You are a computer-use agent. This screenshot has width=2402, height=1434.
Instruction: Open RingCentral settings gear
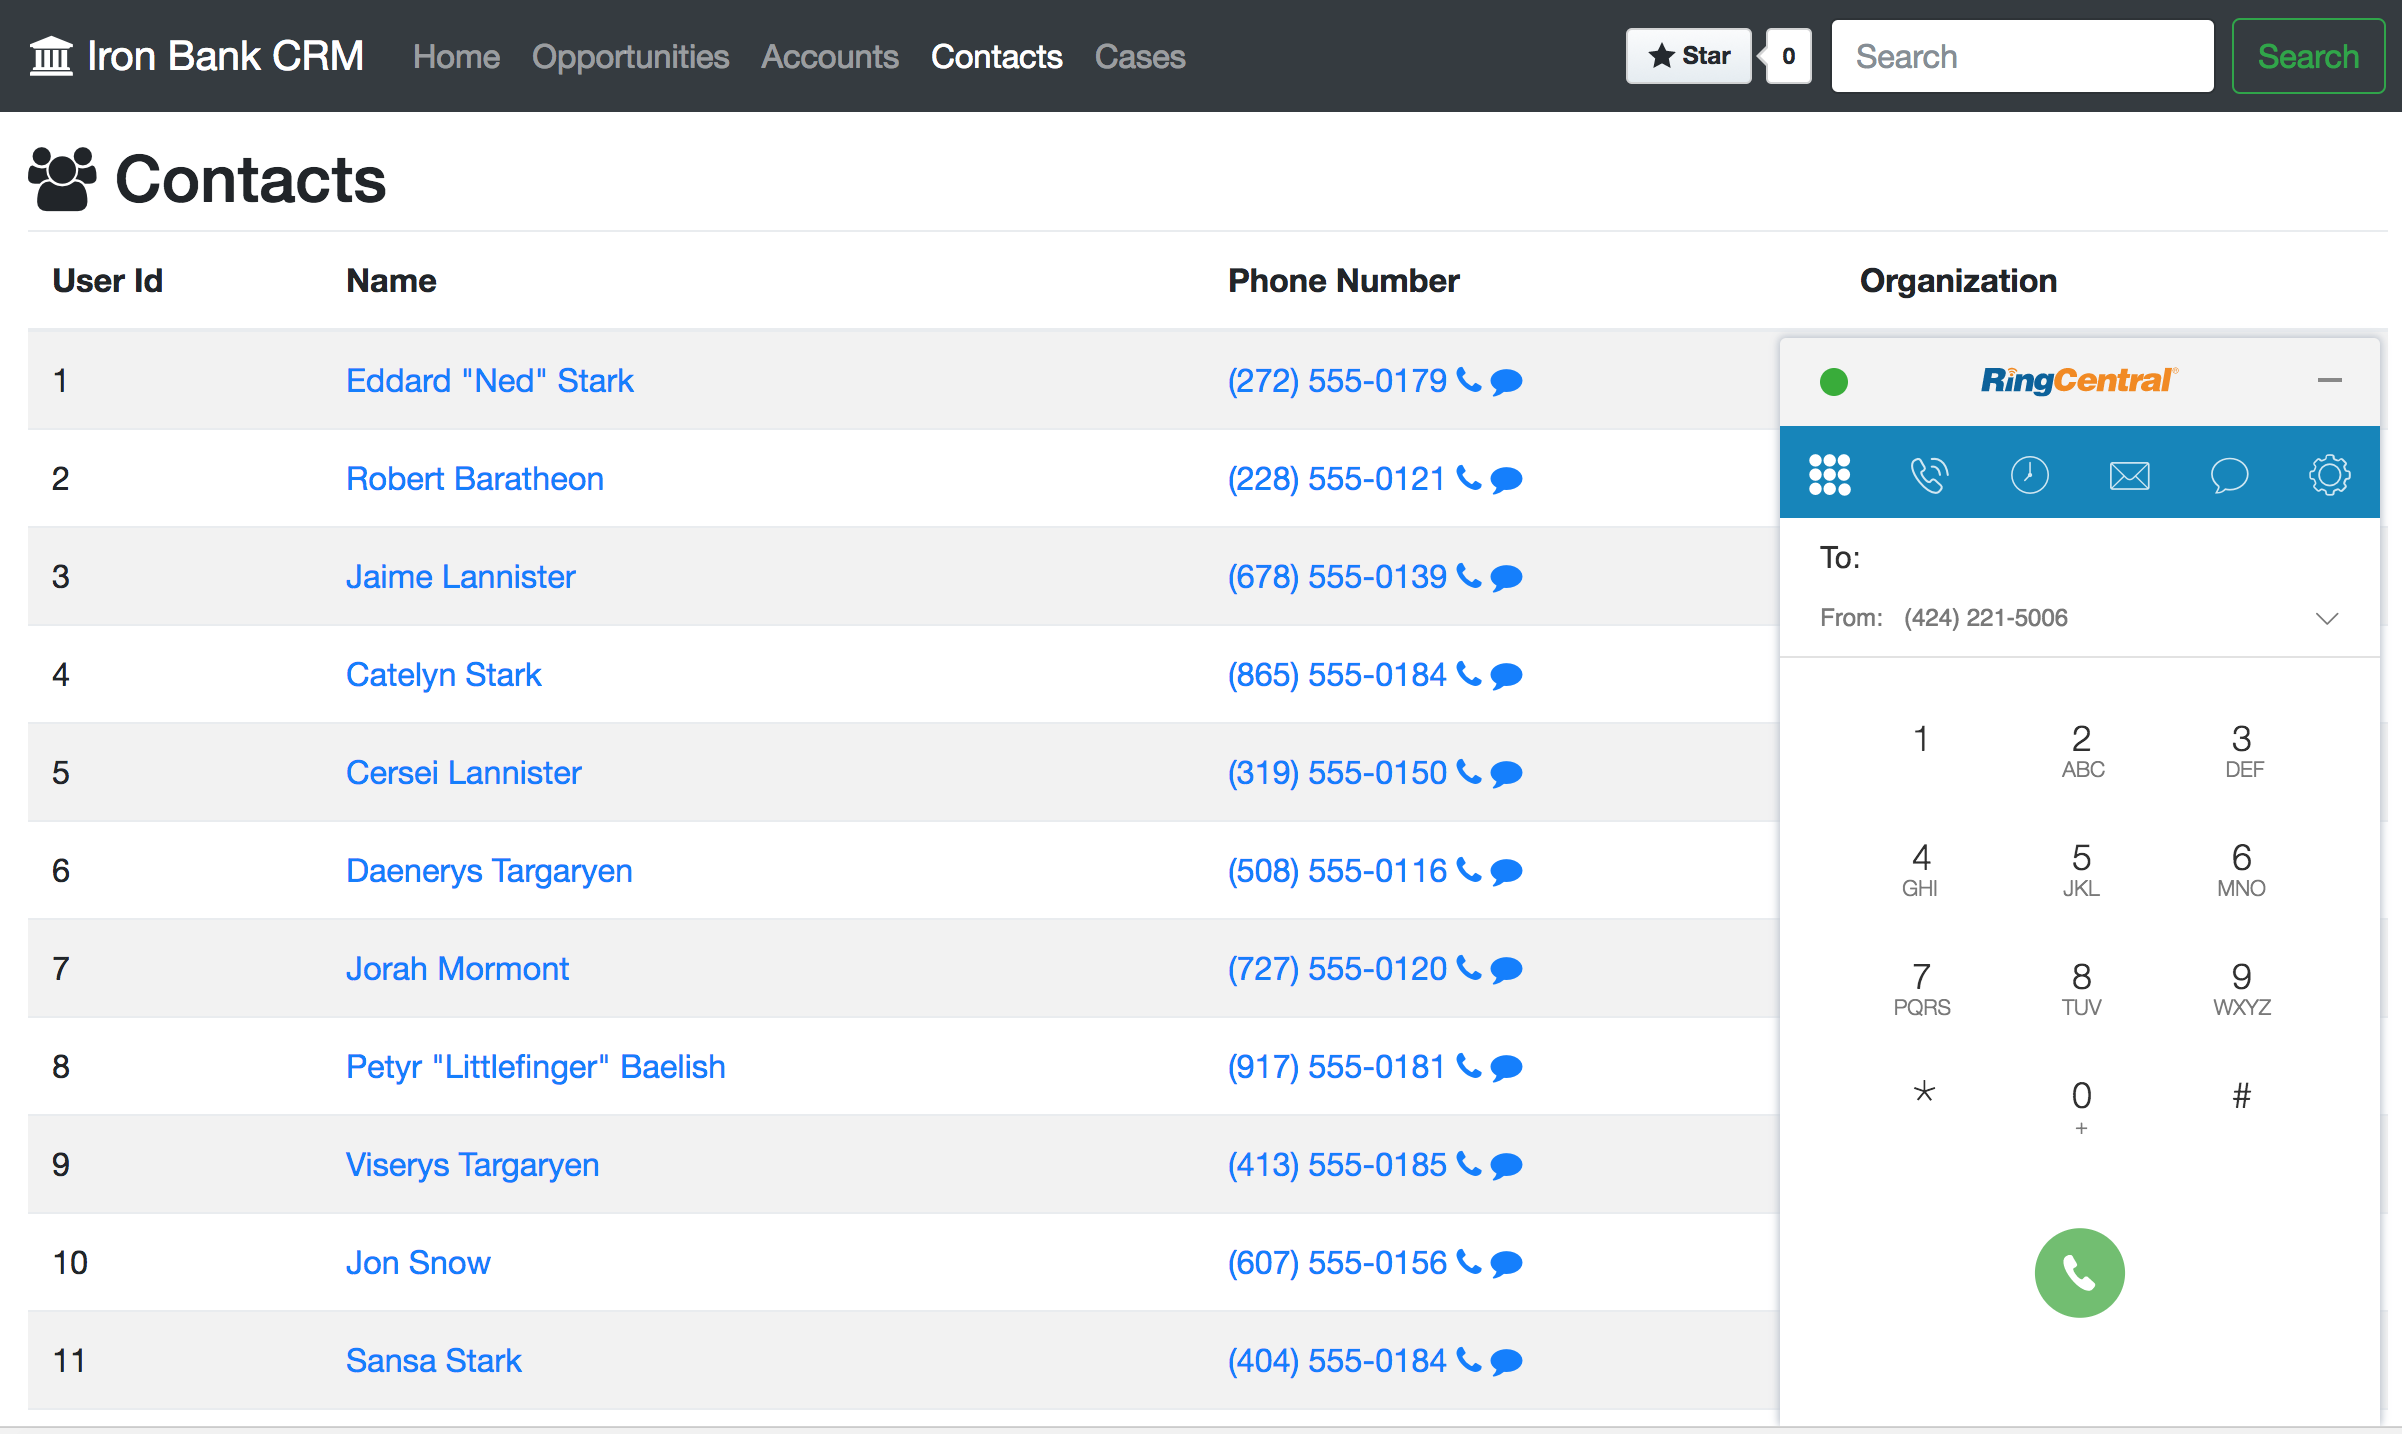[2330, 474]
